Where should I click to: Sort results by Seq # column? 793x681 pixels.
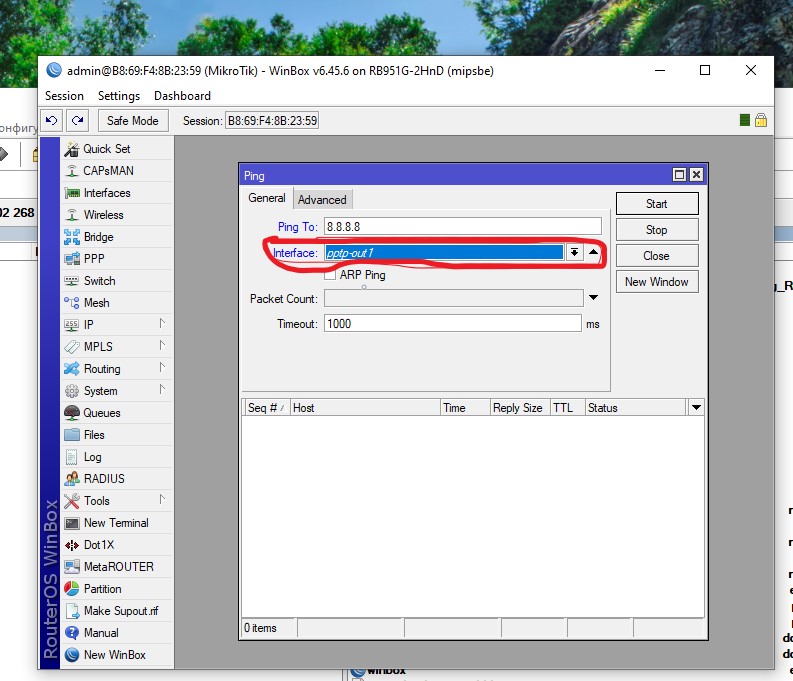pos(266,407)
